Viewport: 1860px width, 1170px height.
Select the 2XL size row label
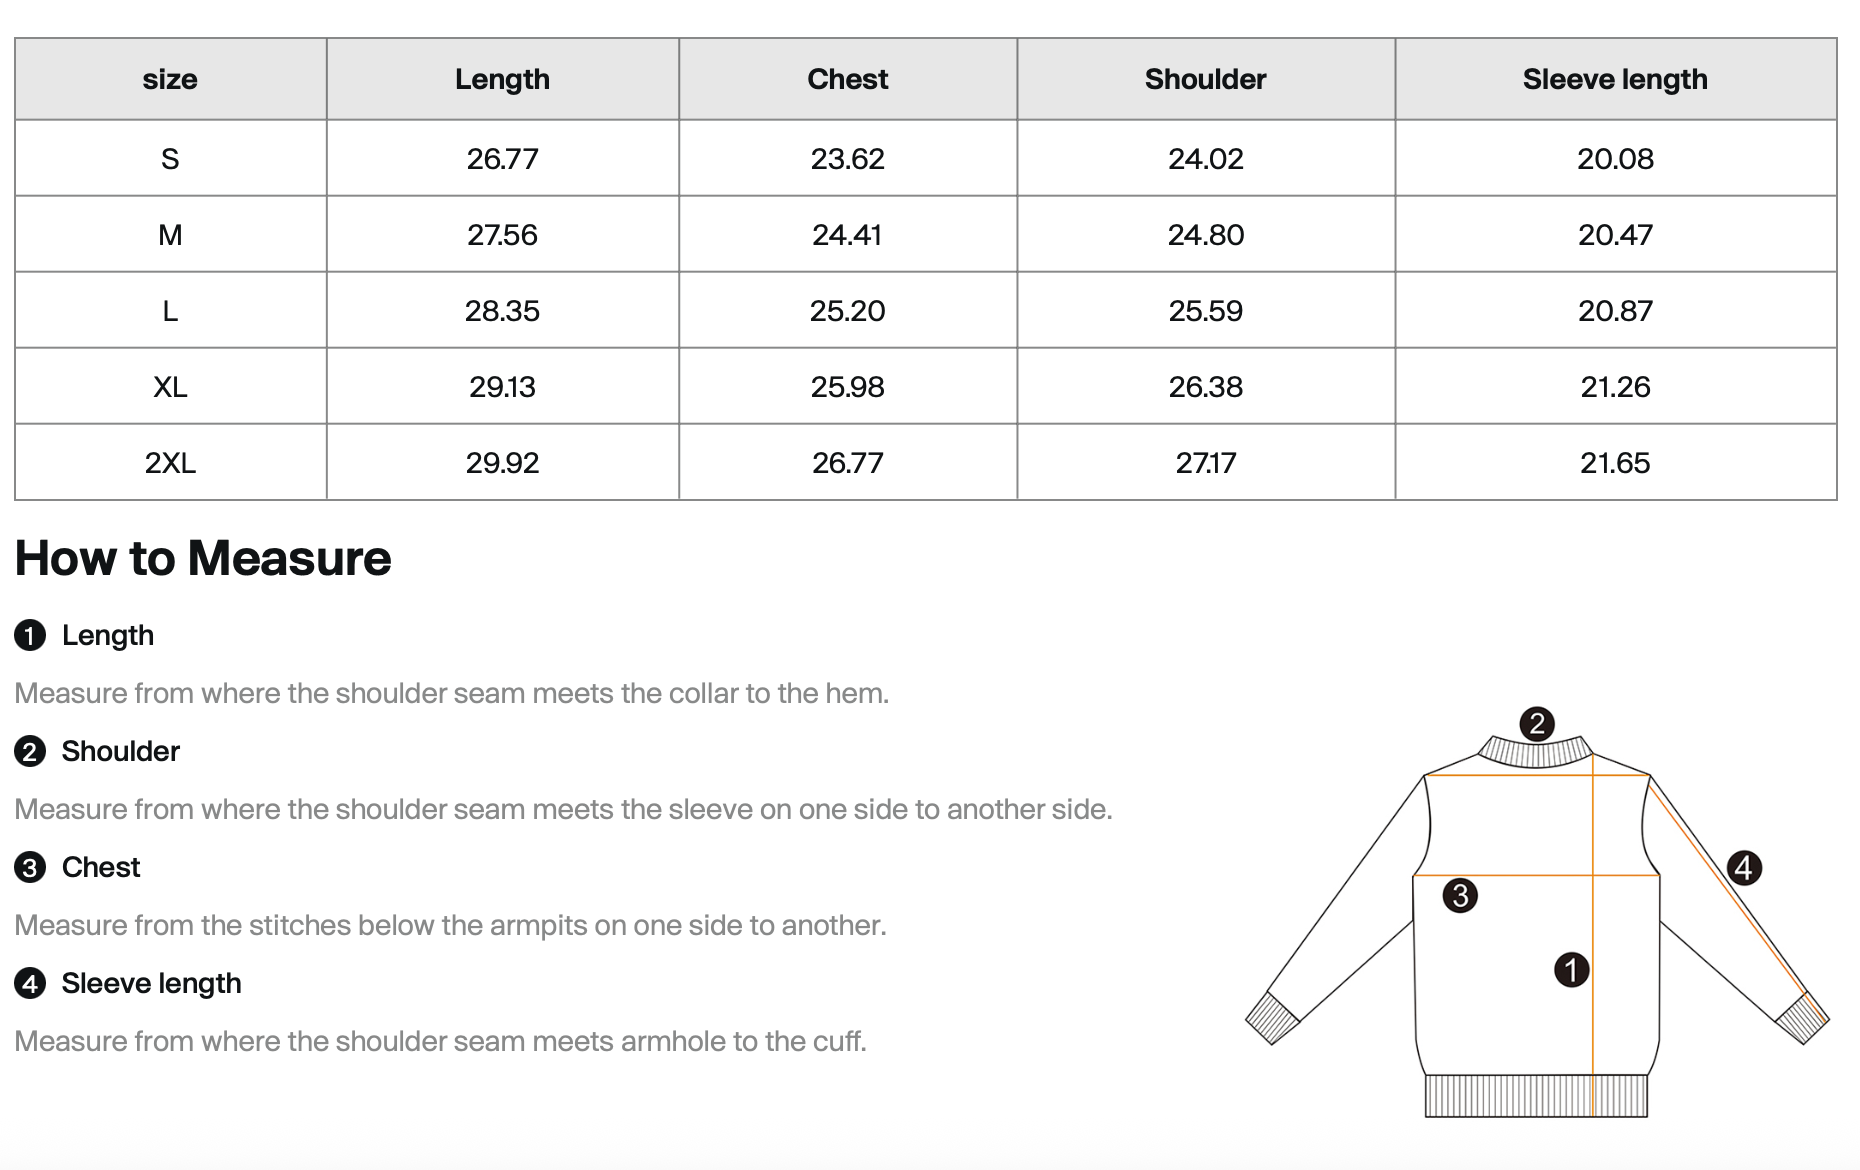coord(170,463)
